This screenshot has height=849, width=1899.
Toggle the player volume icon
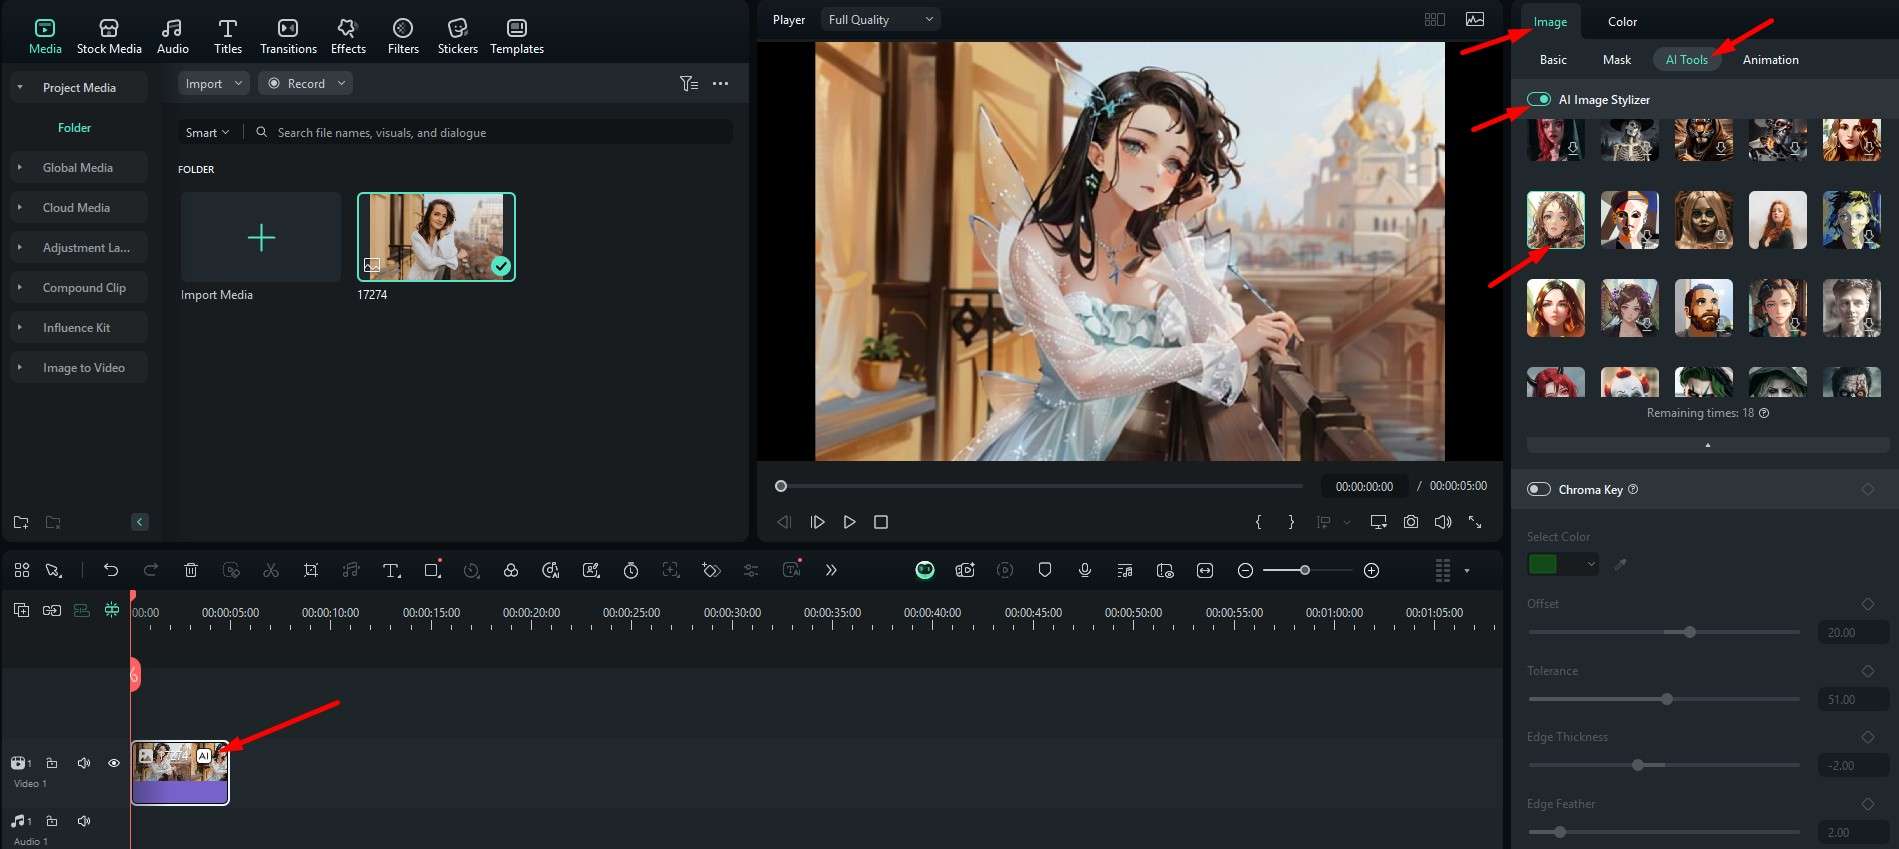pyautogui.click(x=1442, y=522)
